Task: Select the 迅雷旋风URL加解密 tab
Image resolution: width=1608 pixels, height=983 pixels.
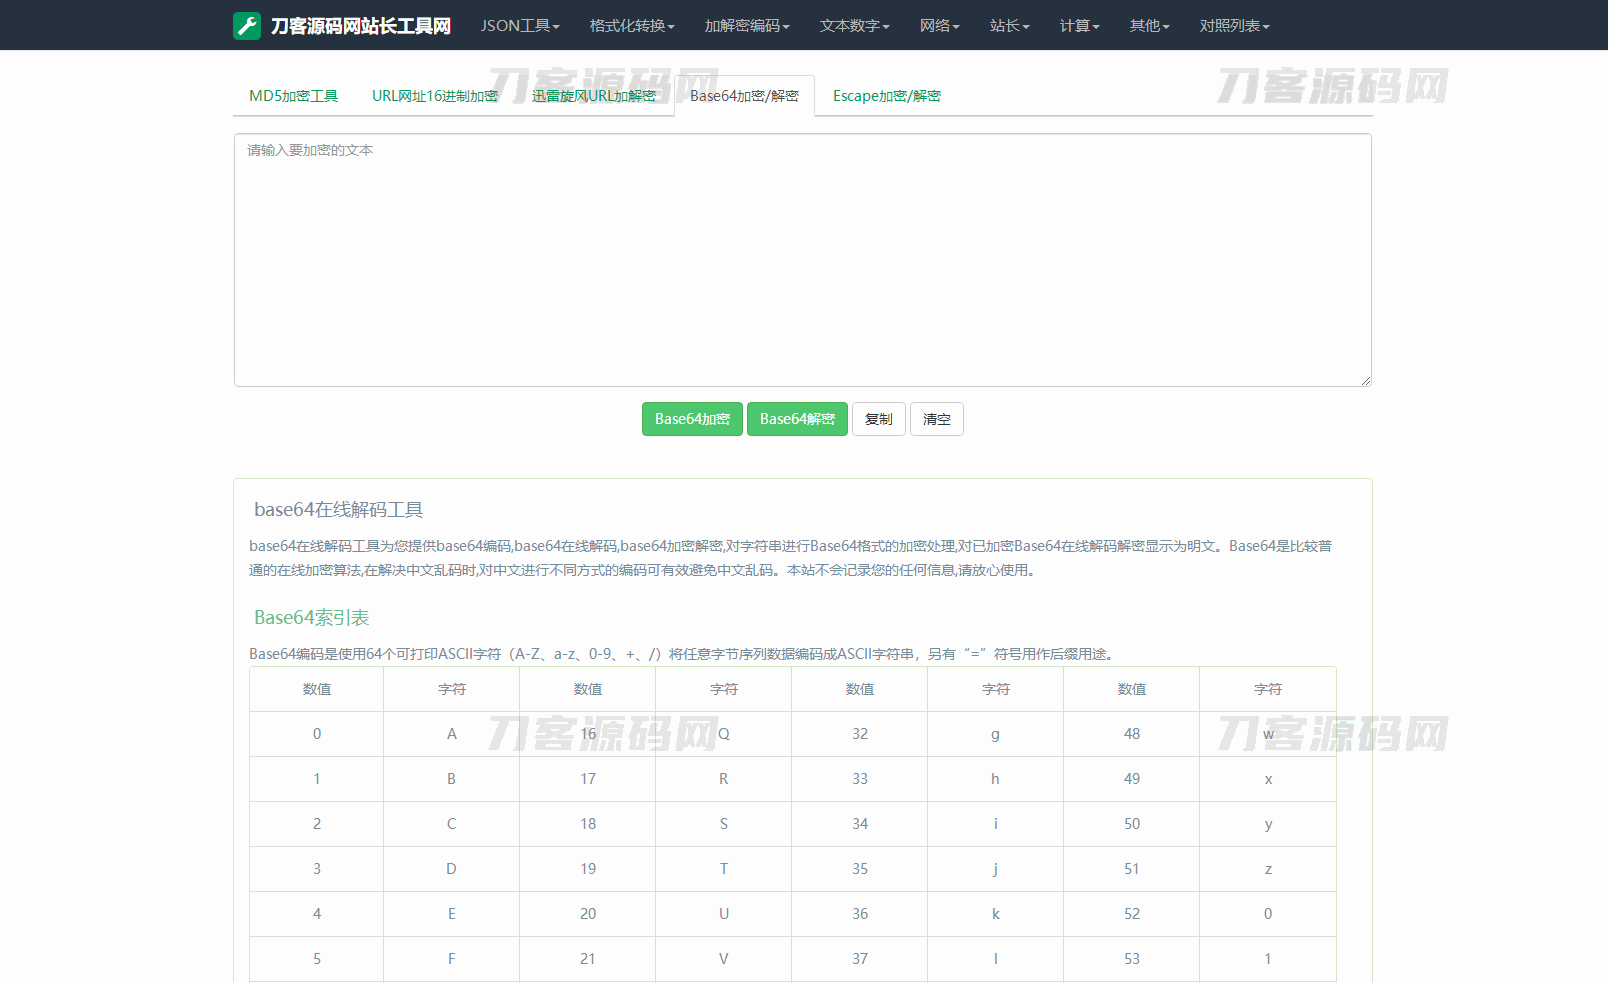Action: tap(593, 96)
